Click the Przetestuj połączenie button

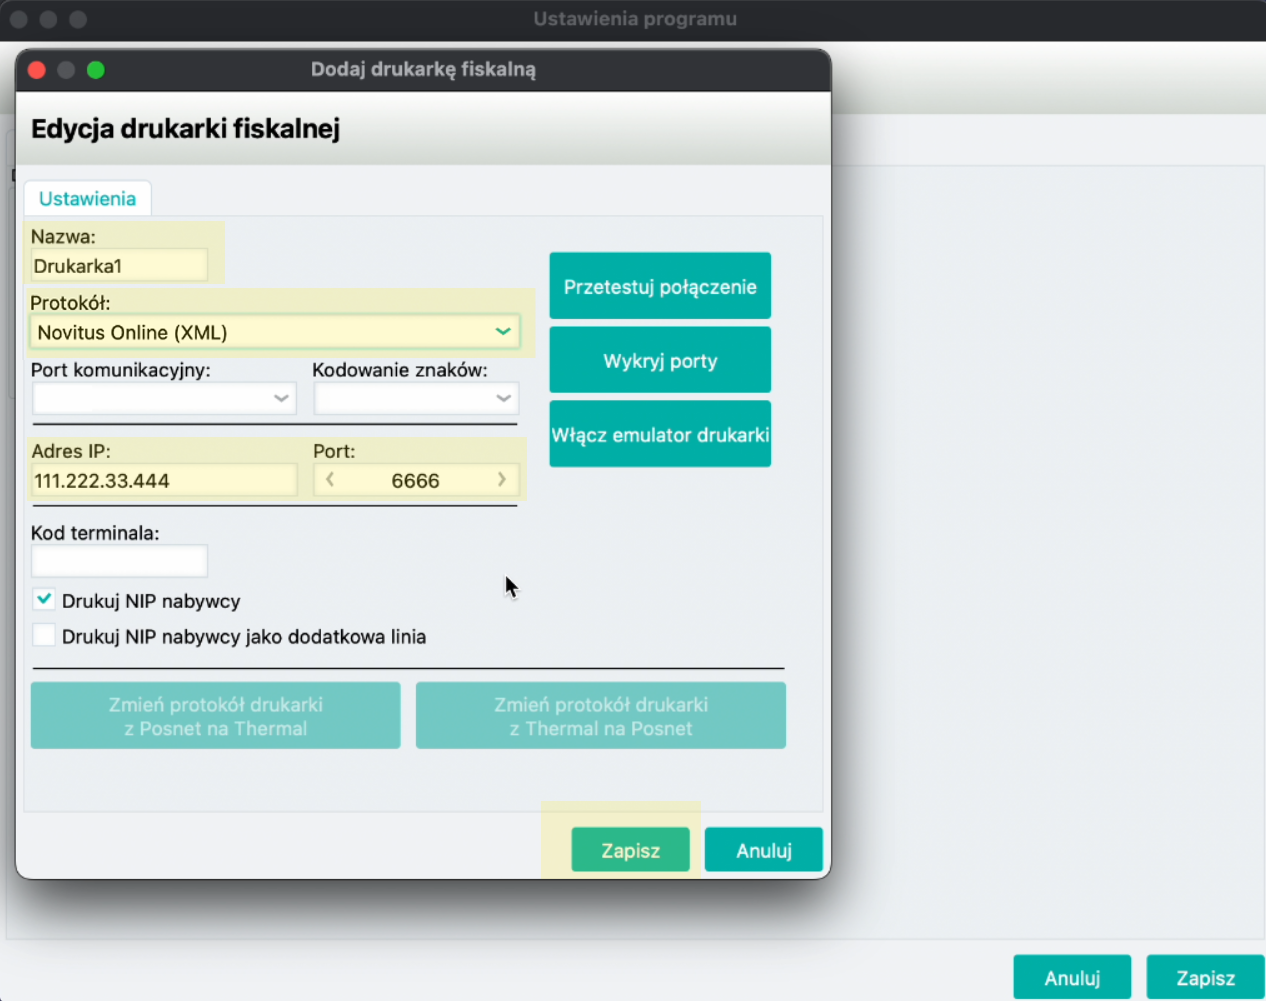point(660,286)
